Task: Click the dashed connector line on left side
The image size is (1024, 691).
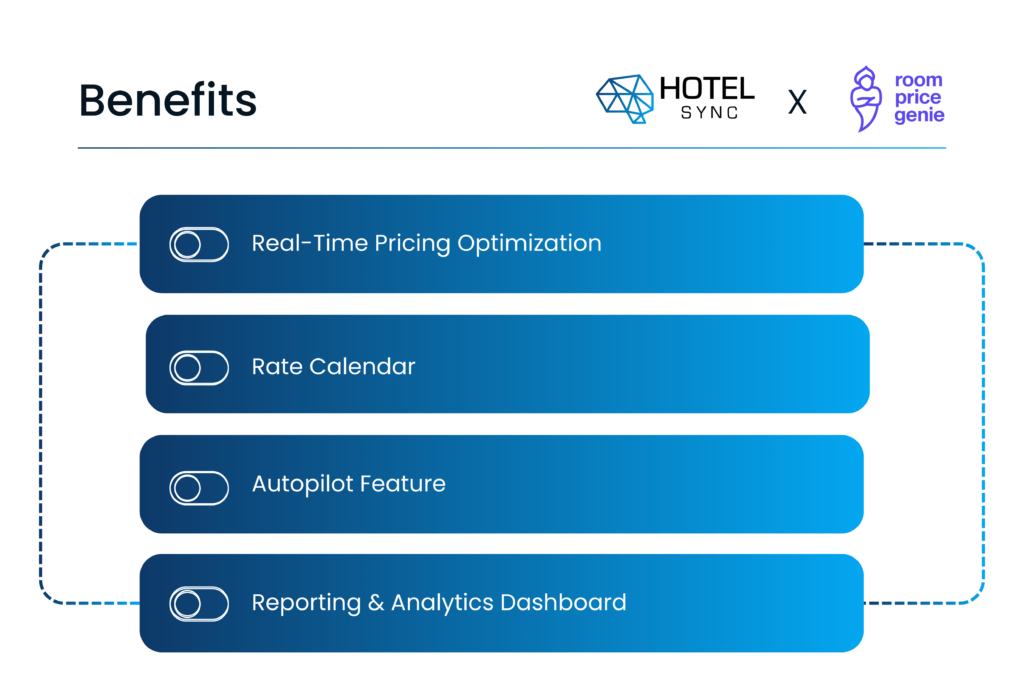Action: pyautogui.click(x=41, y=423)
